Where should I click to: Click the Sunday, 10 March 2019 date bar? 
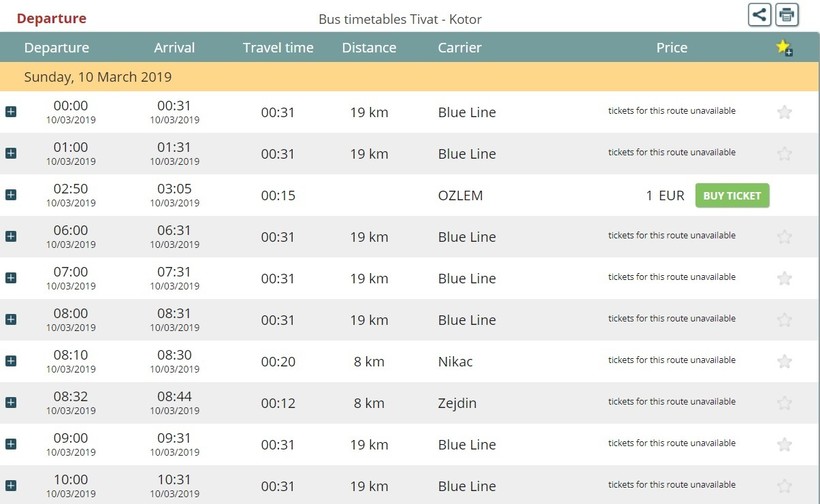click(409, 77)
